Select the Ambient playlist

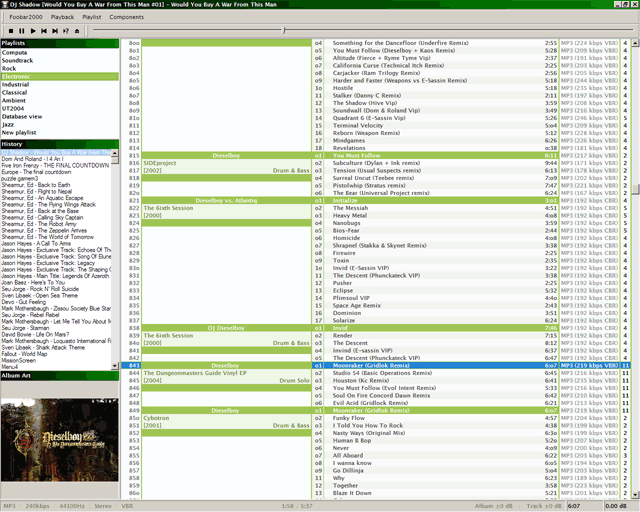60,100
